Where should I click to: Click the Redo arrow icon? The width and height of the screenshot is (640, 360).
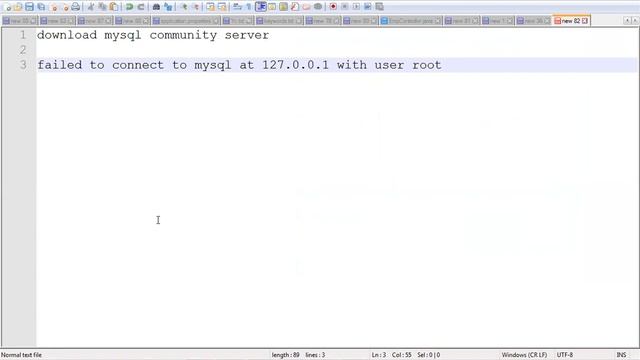pos(140,7)
